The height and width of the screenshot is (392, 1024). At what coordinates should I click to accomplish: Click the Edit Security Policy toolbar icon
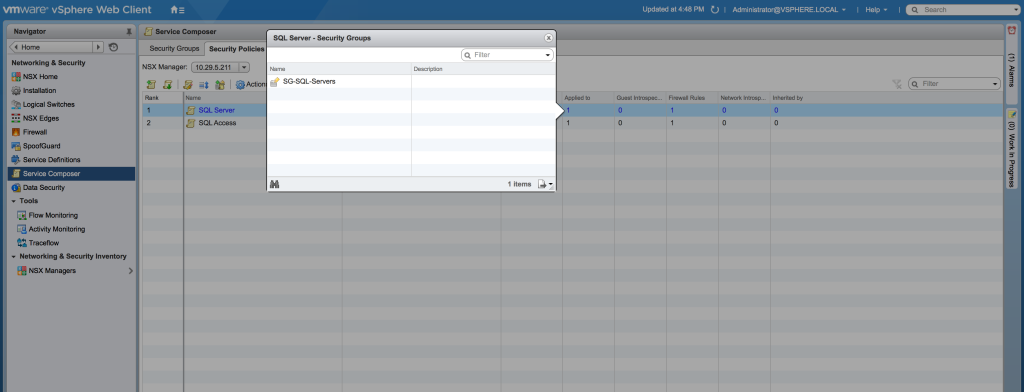point(187,84)
